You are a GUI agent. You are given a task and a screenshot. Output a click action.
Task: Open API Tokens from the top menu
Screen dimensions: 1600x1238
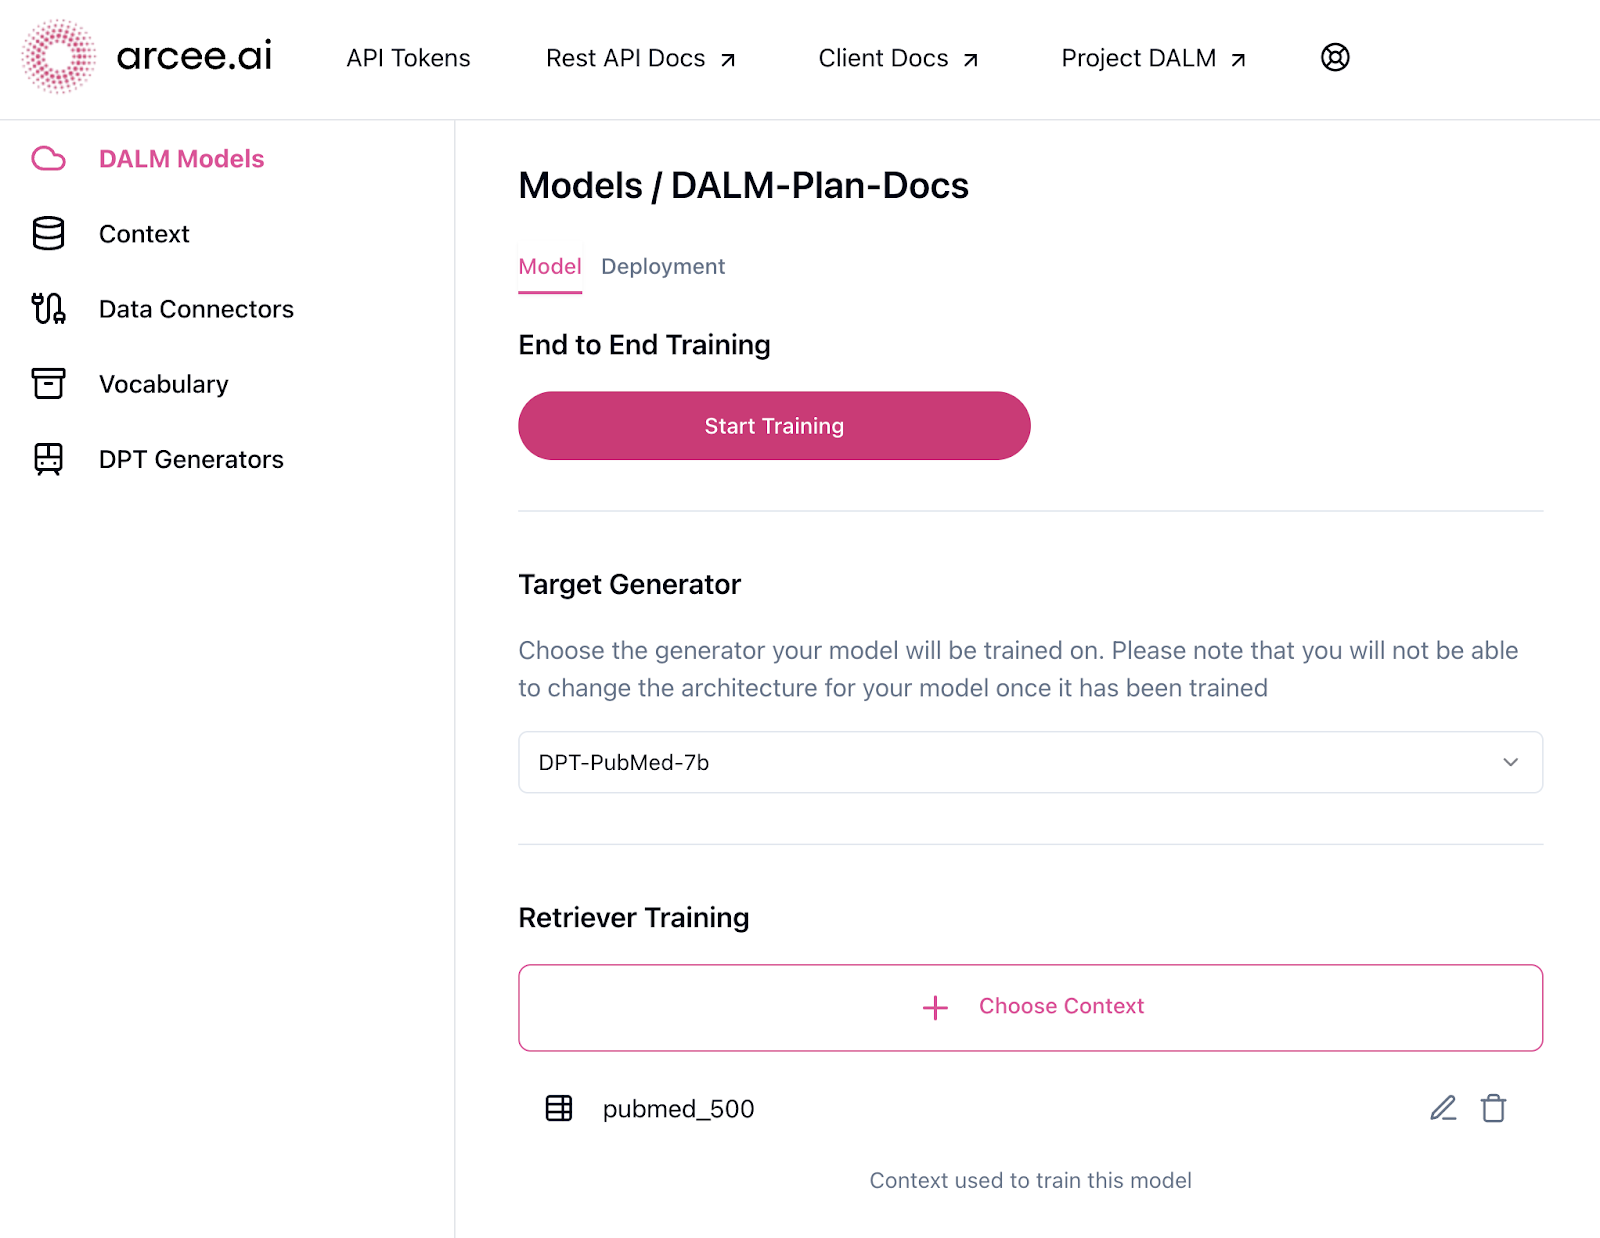(x=407, y=58)
